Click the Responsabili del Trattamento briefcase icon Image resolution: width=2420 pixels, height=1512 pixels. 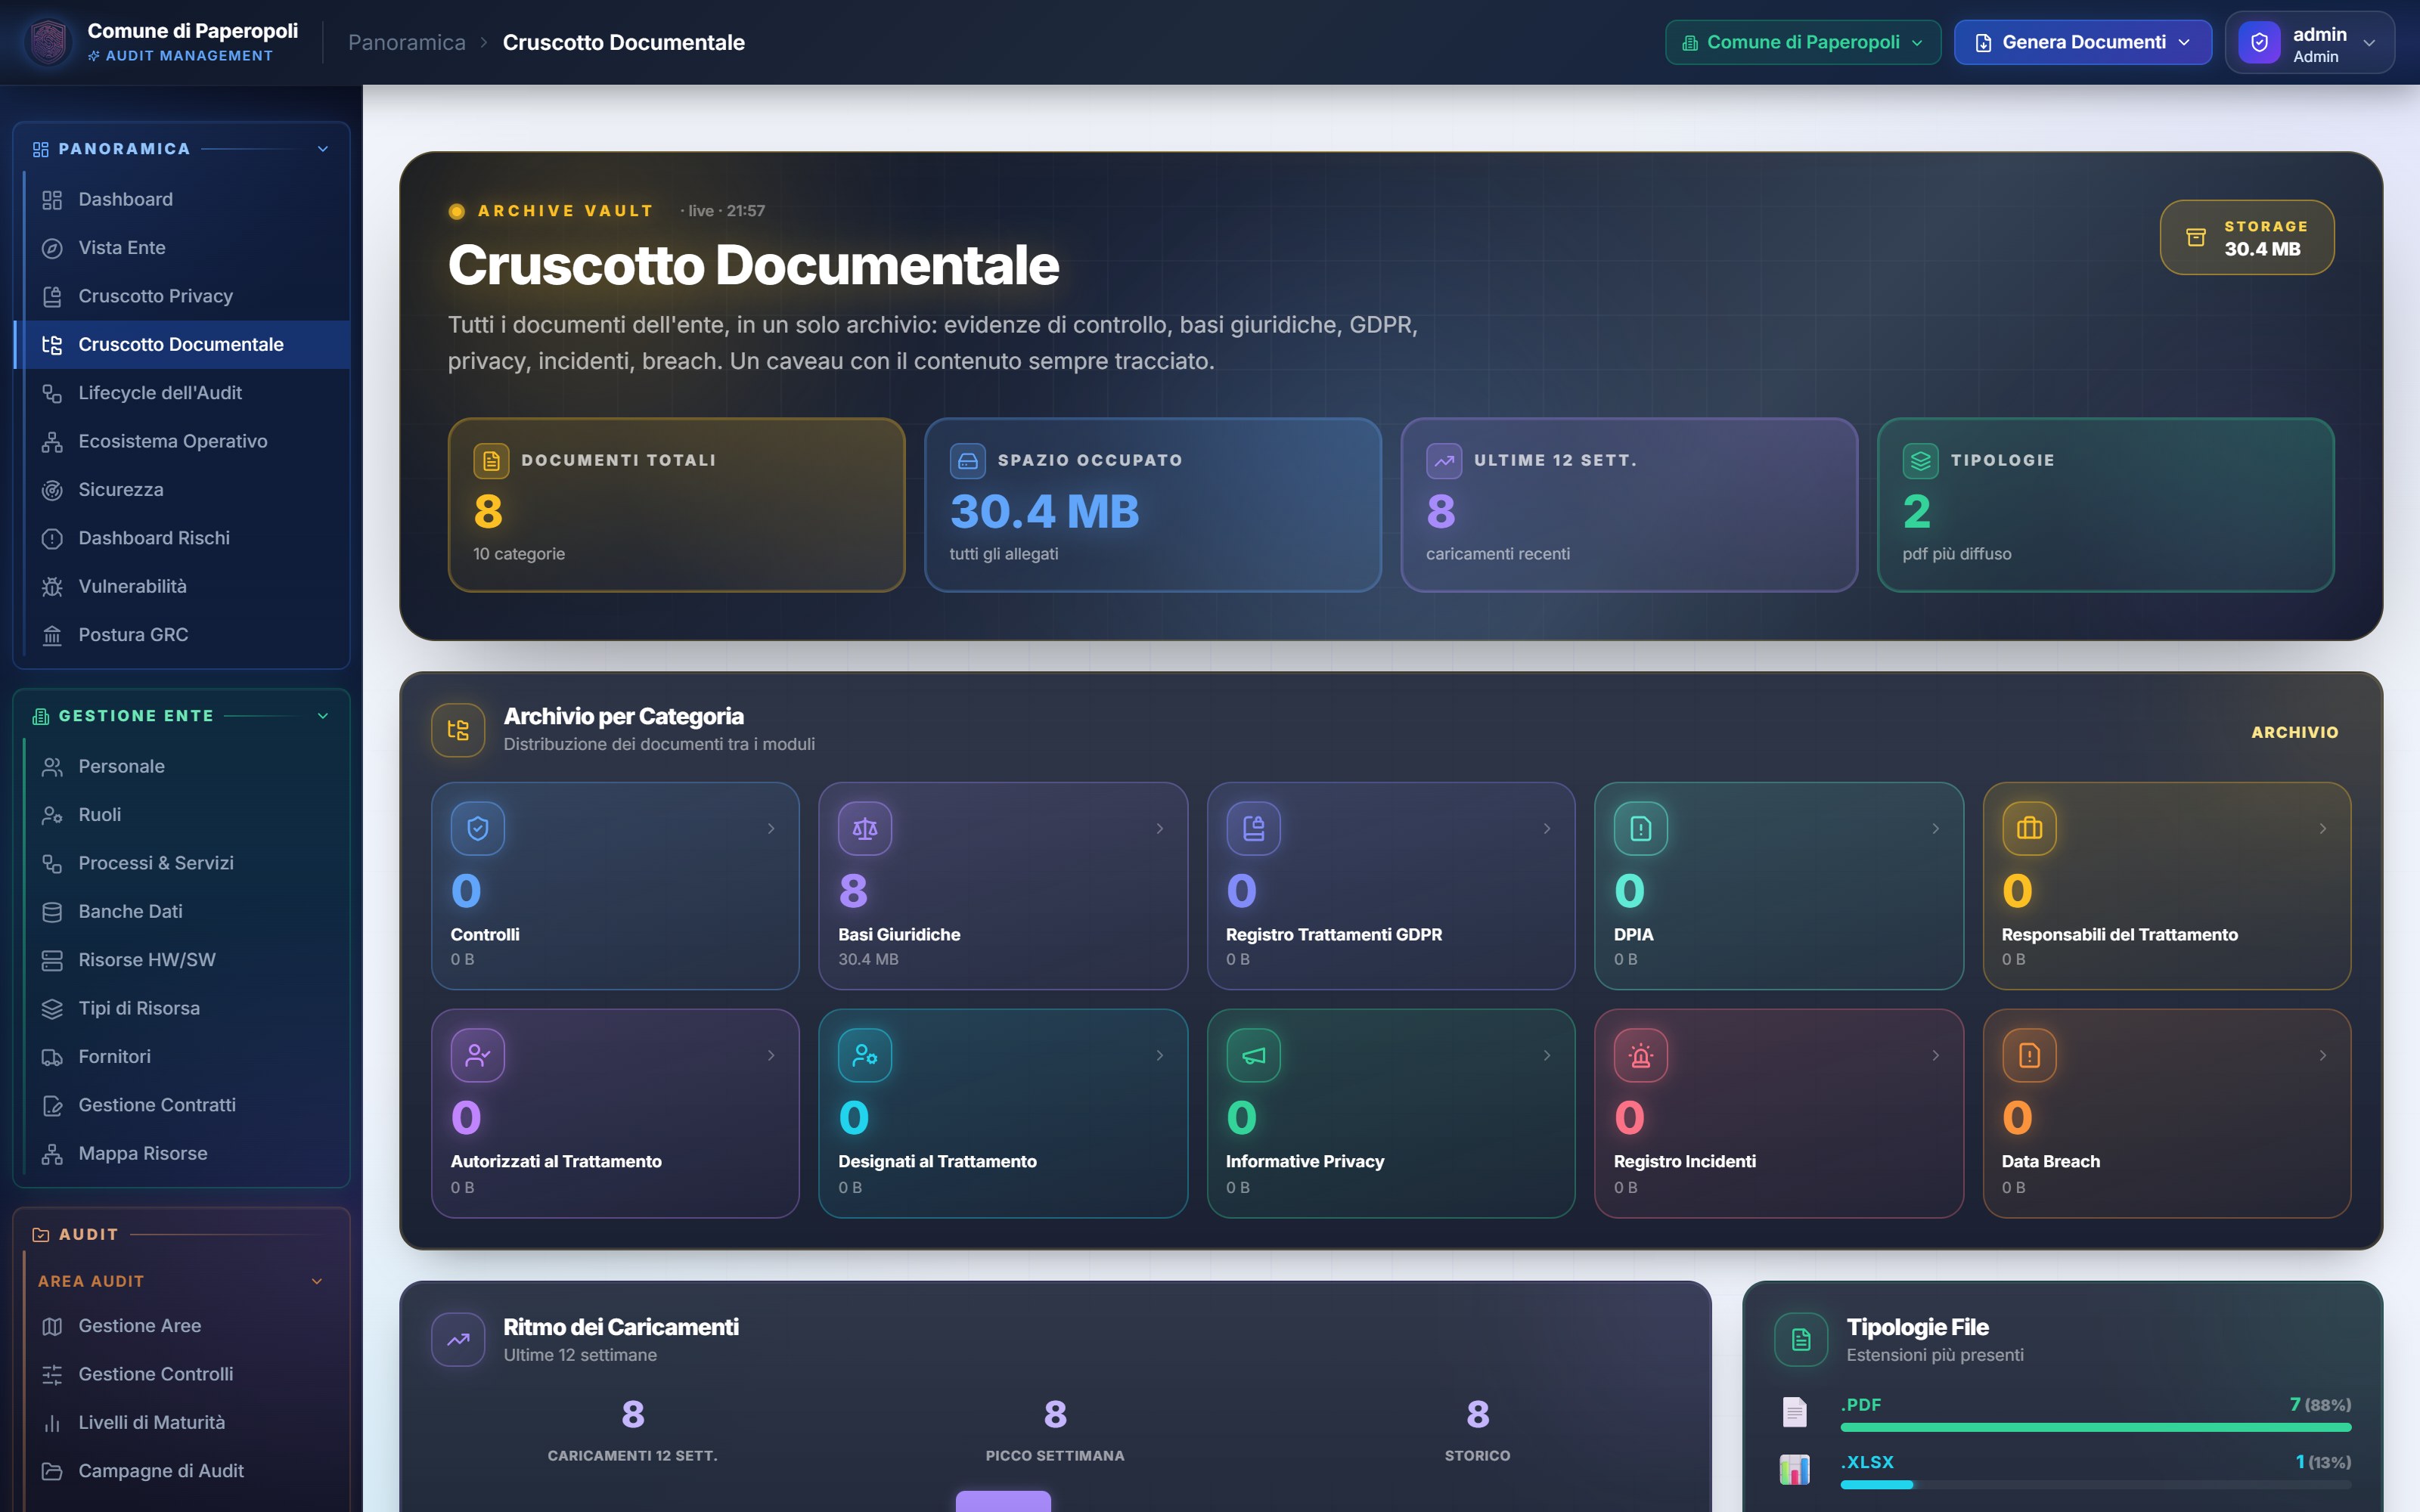2029,828
